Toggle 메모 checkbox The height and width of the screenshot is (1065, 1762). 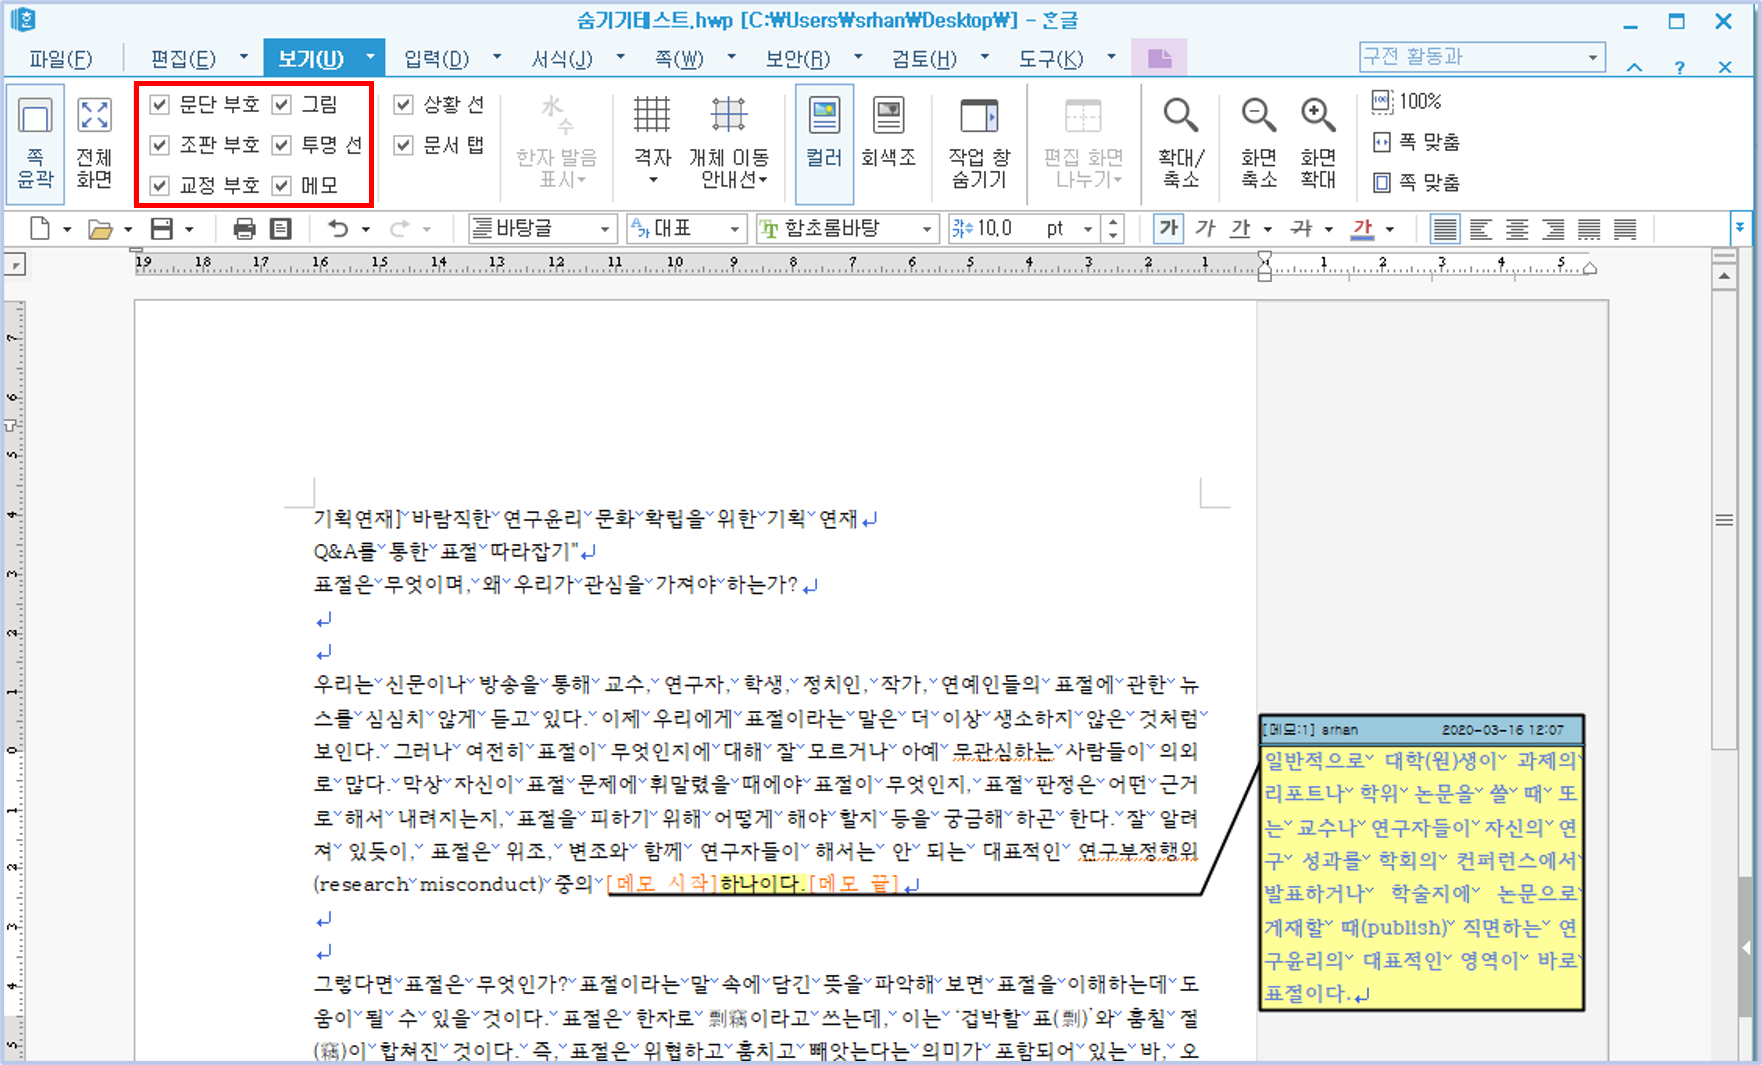[282, 185]
